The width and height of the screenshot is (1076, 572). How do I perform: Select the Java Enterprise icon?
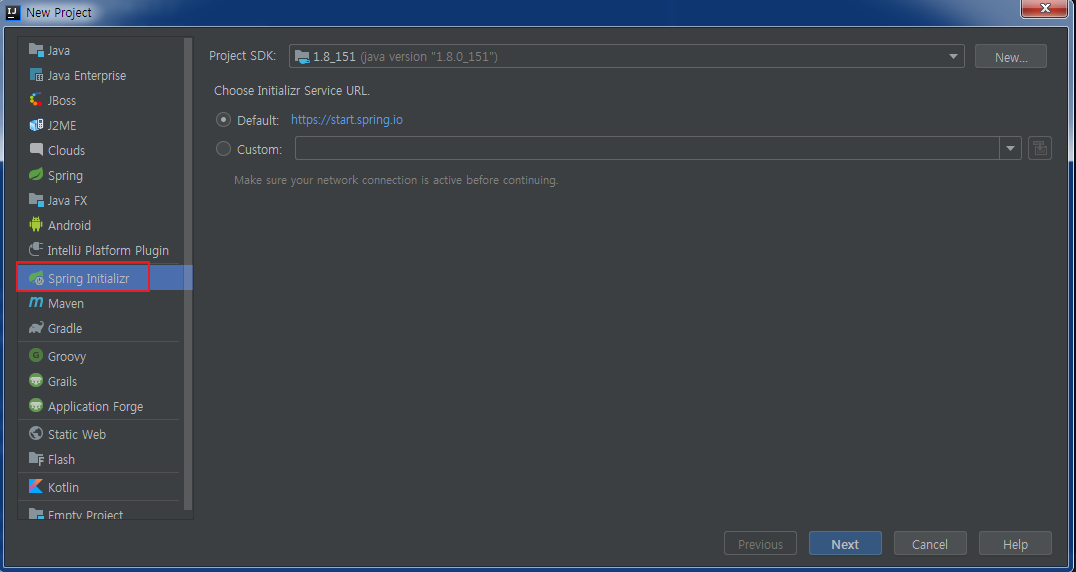(36, 75)
